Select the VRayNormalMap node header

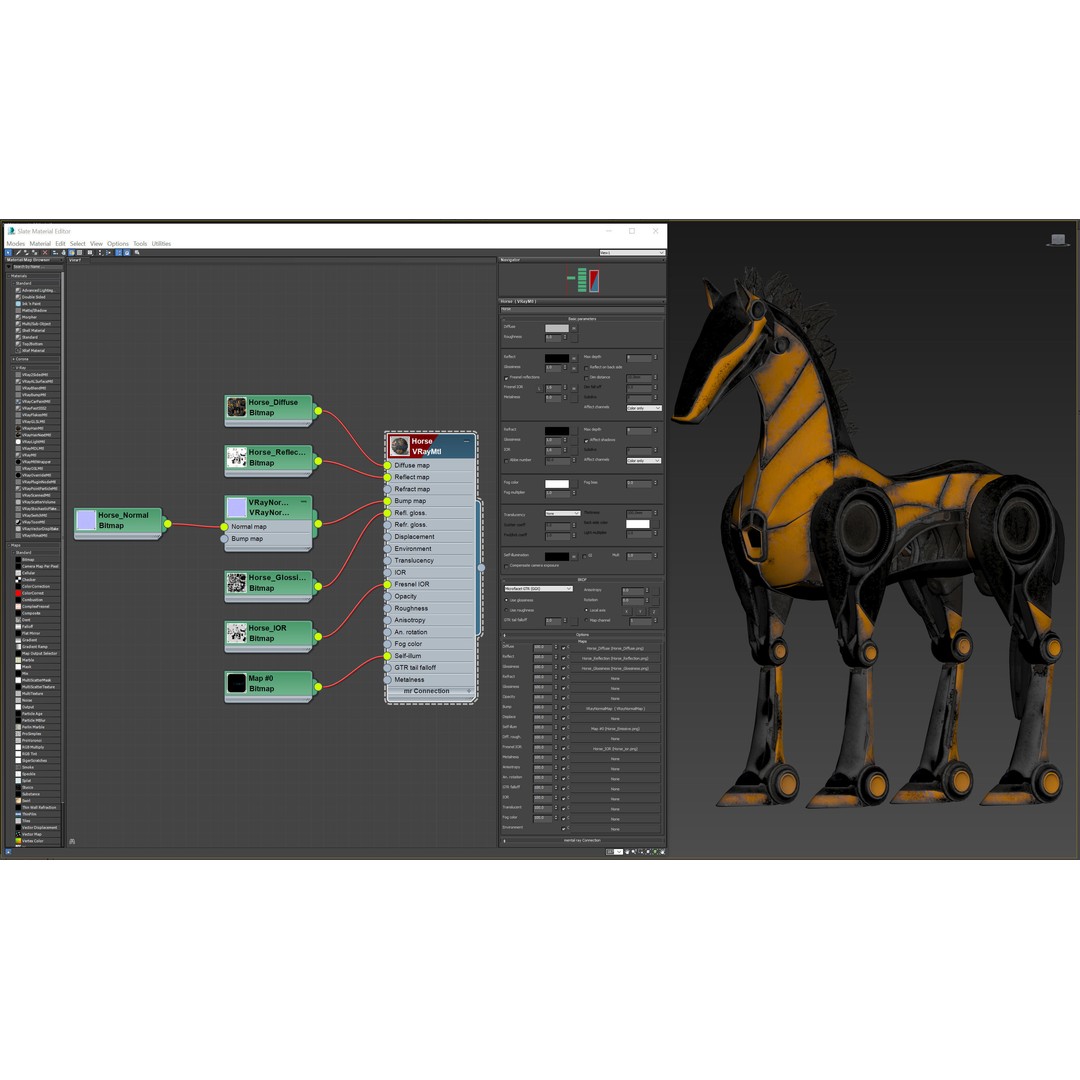(269, 508)
